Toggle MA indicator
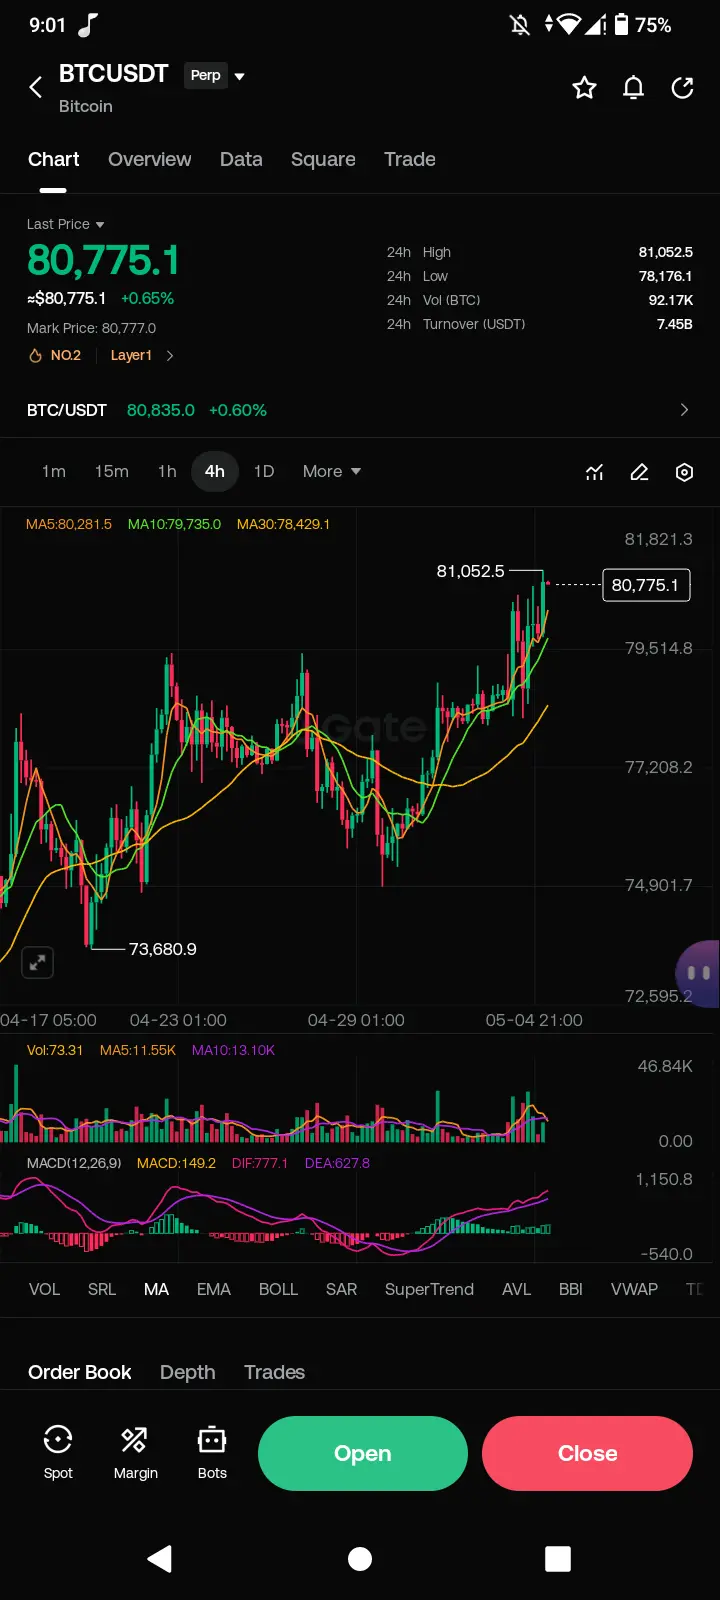This screenshot has width=720, height=1600. click(x=156, y=1289)
